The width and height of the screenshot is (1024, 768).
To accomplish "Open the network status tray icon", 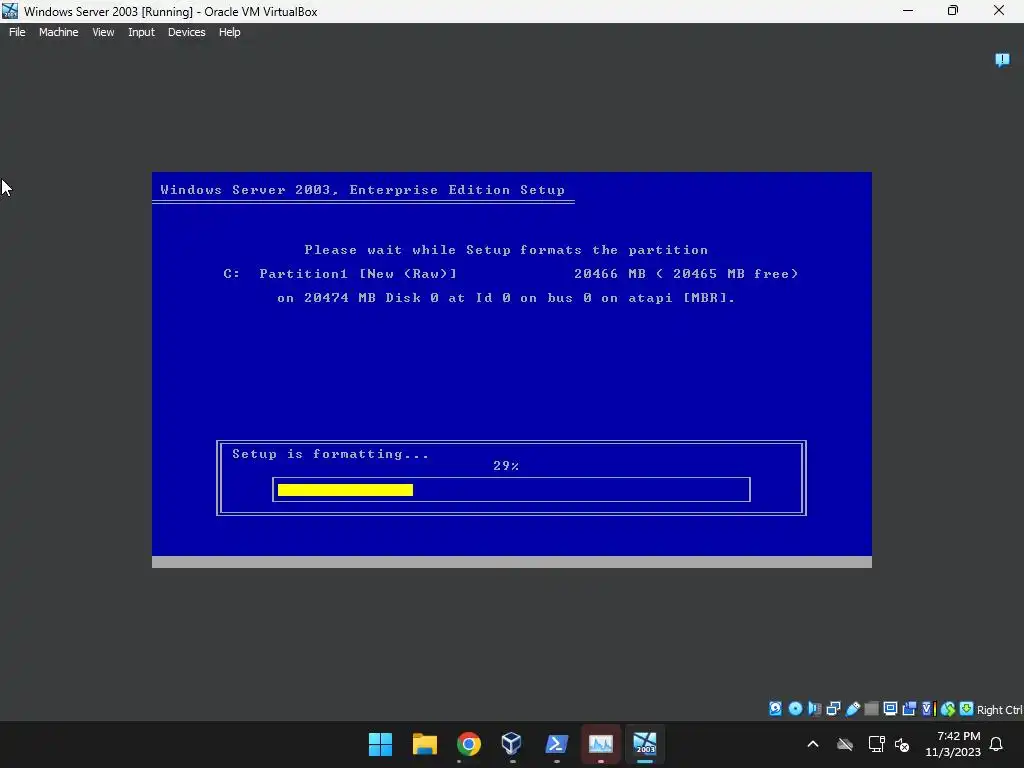I will click(x=876, y=744).
